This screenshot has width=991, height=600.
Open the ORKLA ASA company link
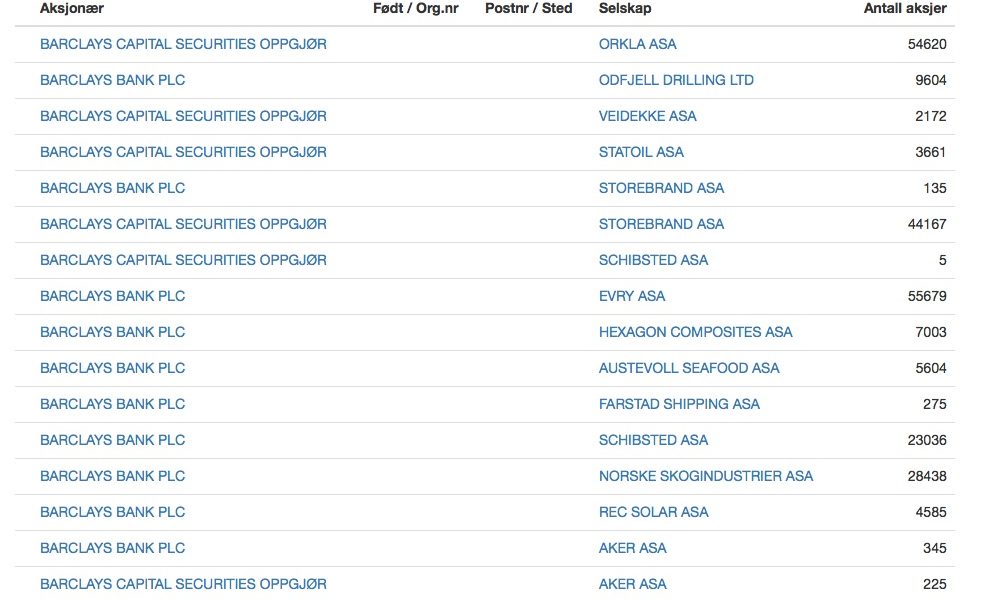637,44
